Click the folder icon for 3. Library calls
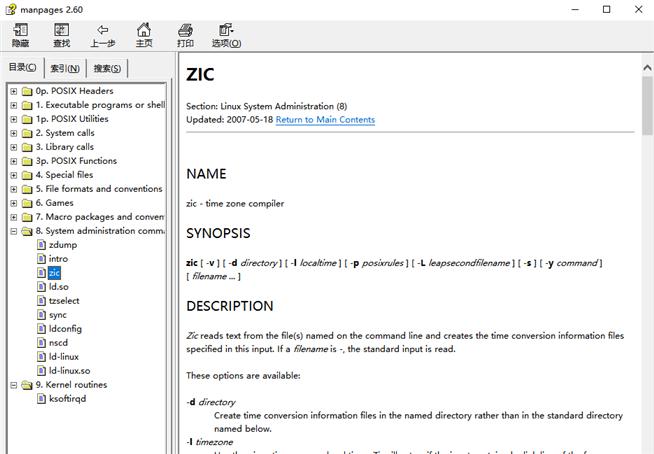The height and width of the screenshot is (454, 654). pos(27,147)
